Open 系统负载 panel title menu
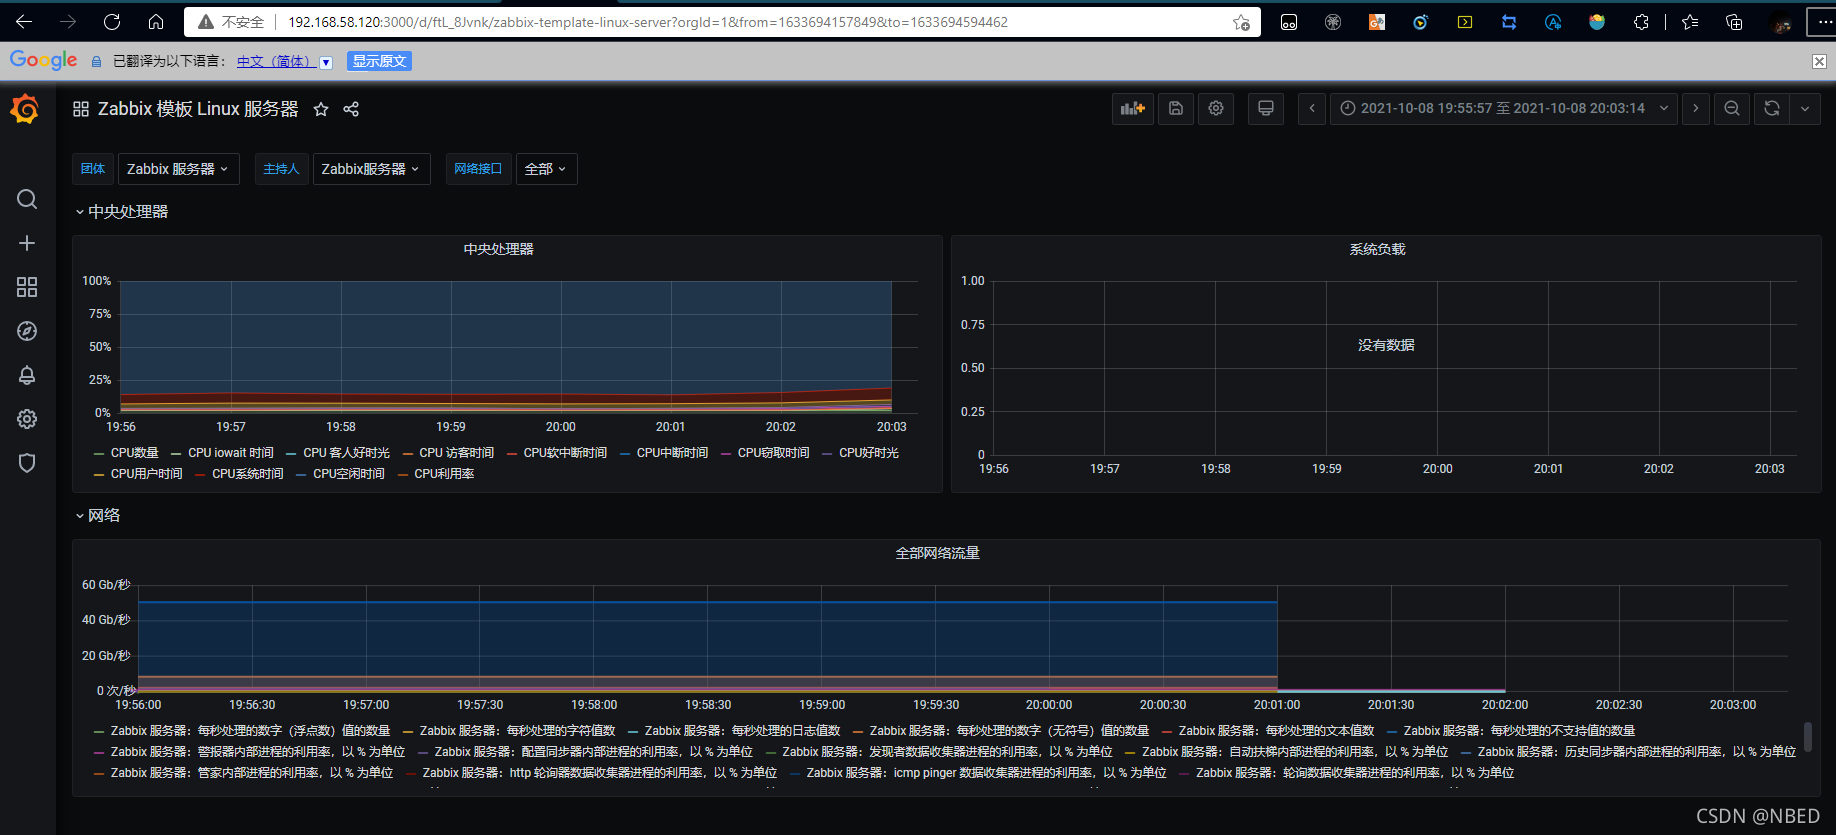 point(1377,249)
